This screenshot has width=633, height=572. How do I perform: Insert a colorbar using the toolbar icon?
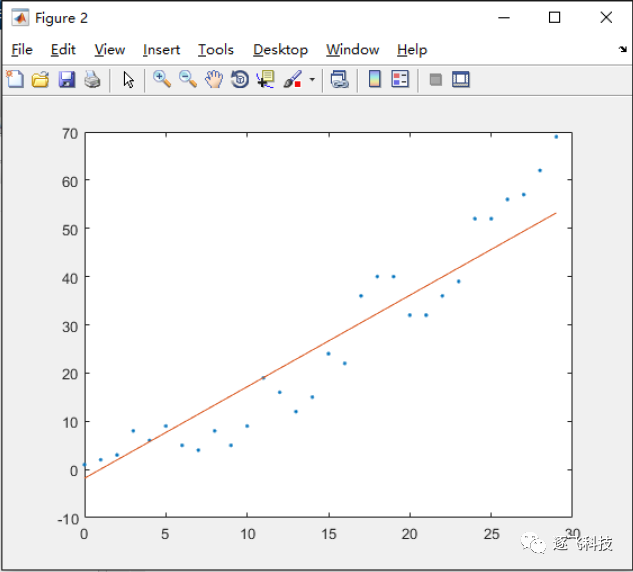375,79
